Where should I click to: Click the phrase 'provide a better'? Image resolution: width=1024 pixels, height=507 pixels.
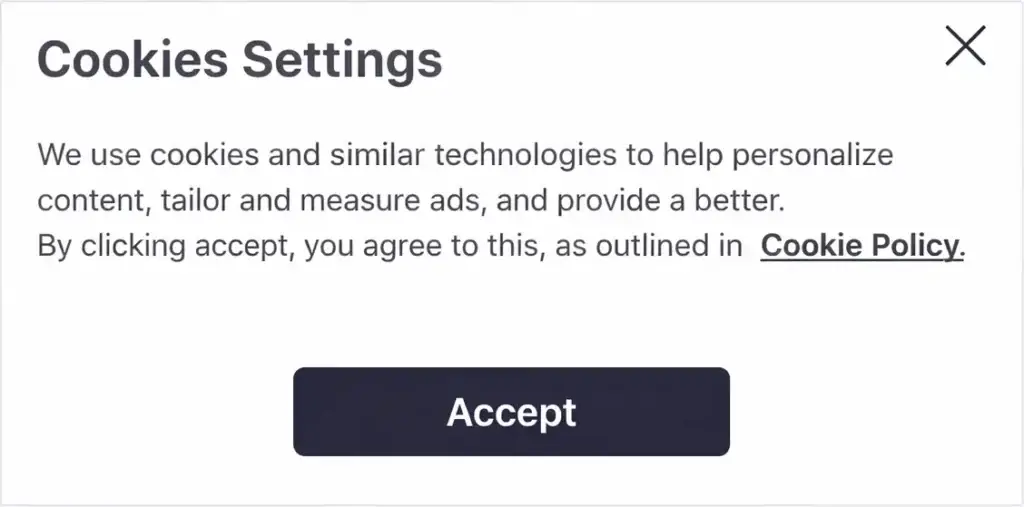(668, 201)
